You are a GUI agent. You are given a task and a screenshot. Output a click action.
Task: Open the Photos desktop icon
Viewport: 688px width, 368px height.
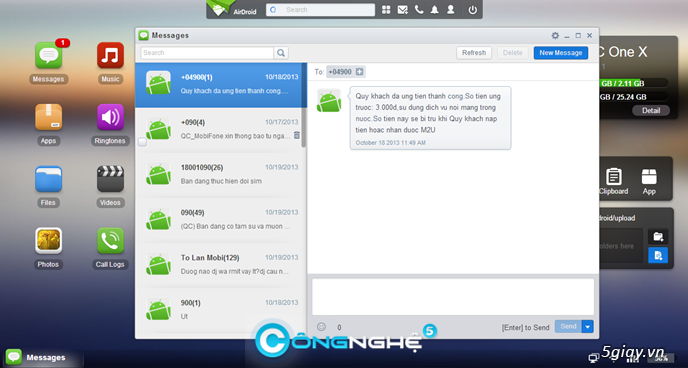pos(48,241)
